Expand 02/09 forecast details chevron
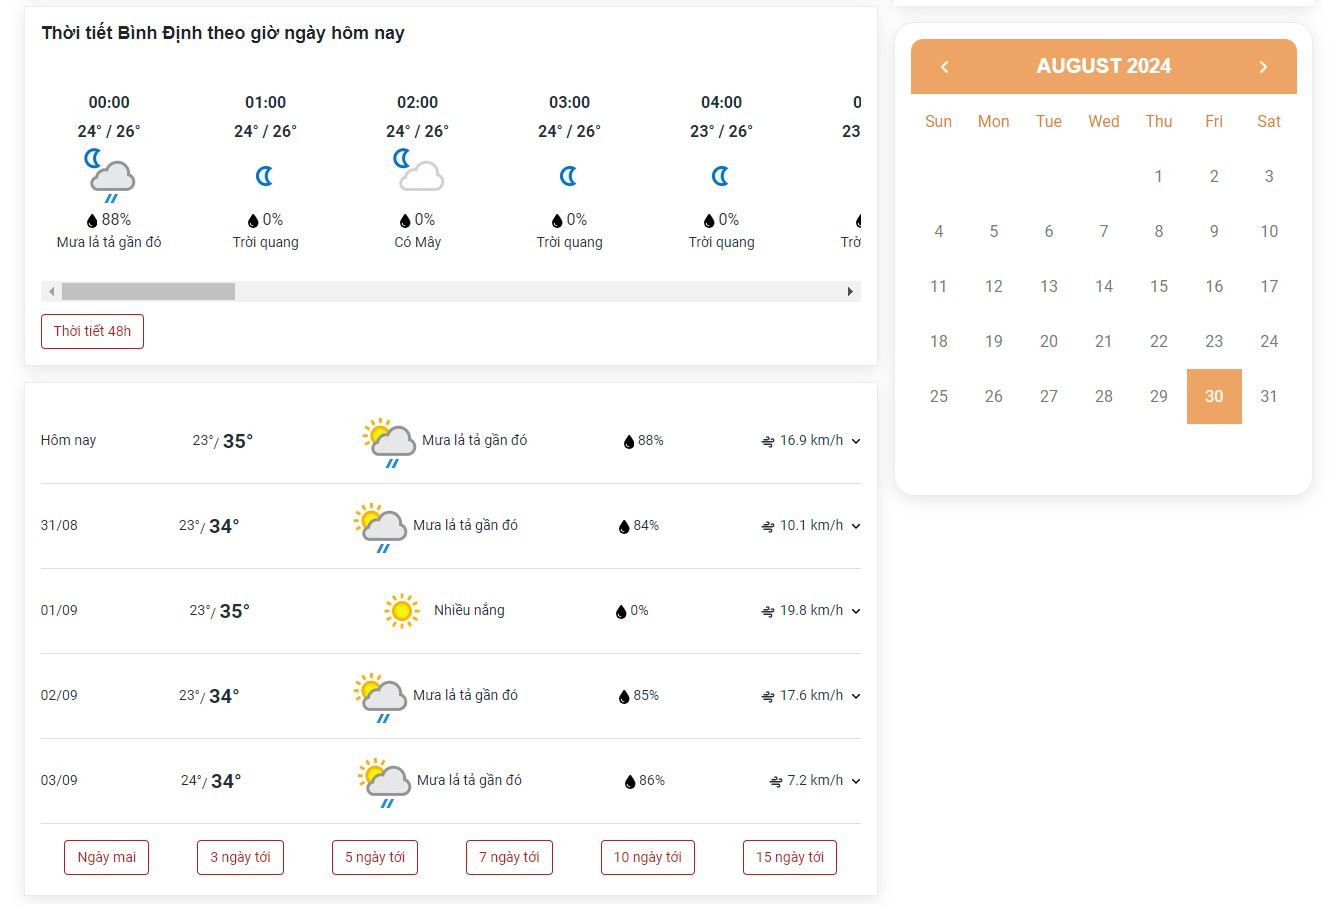1335x908 pixels. coord(856,696)
